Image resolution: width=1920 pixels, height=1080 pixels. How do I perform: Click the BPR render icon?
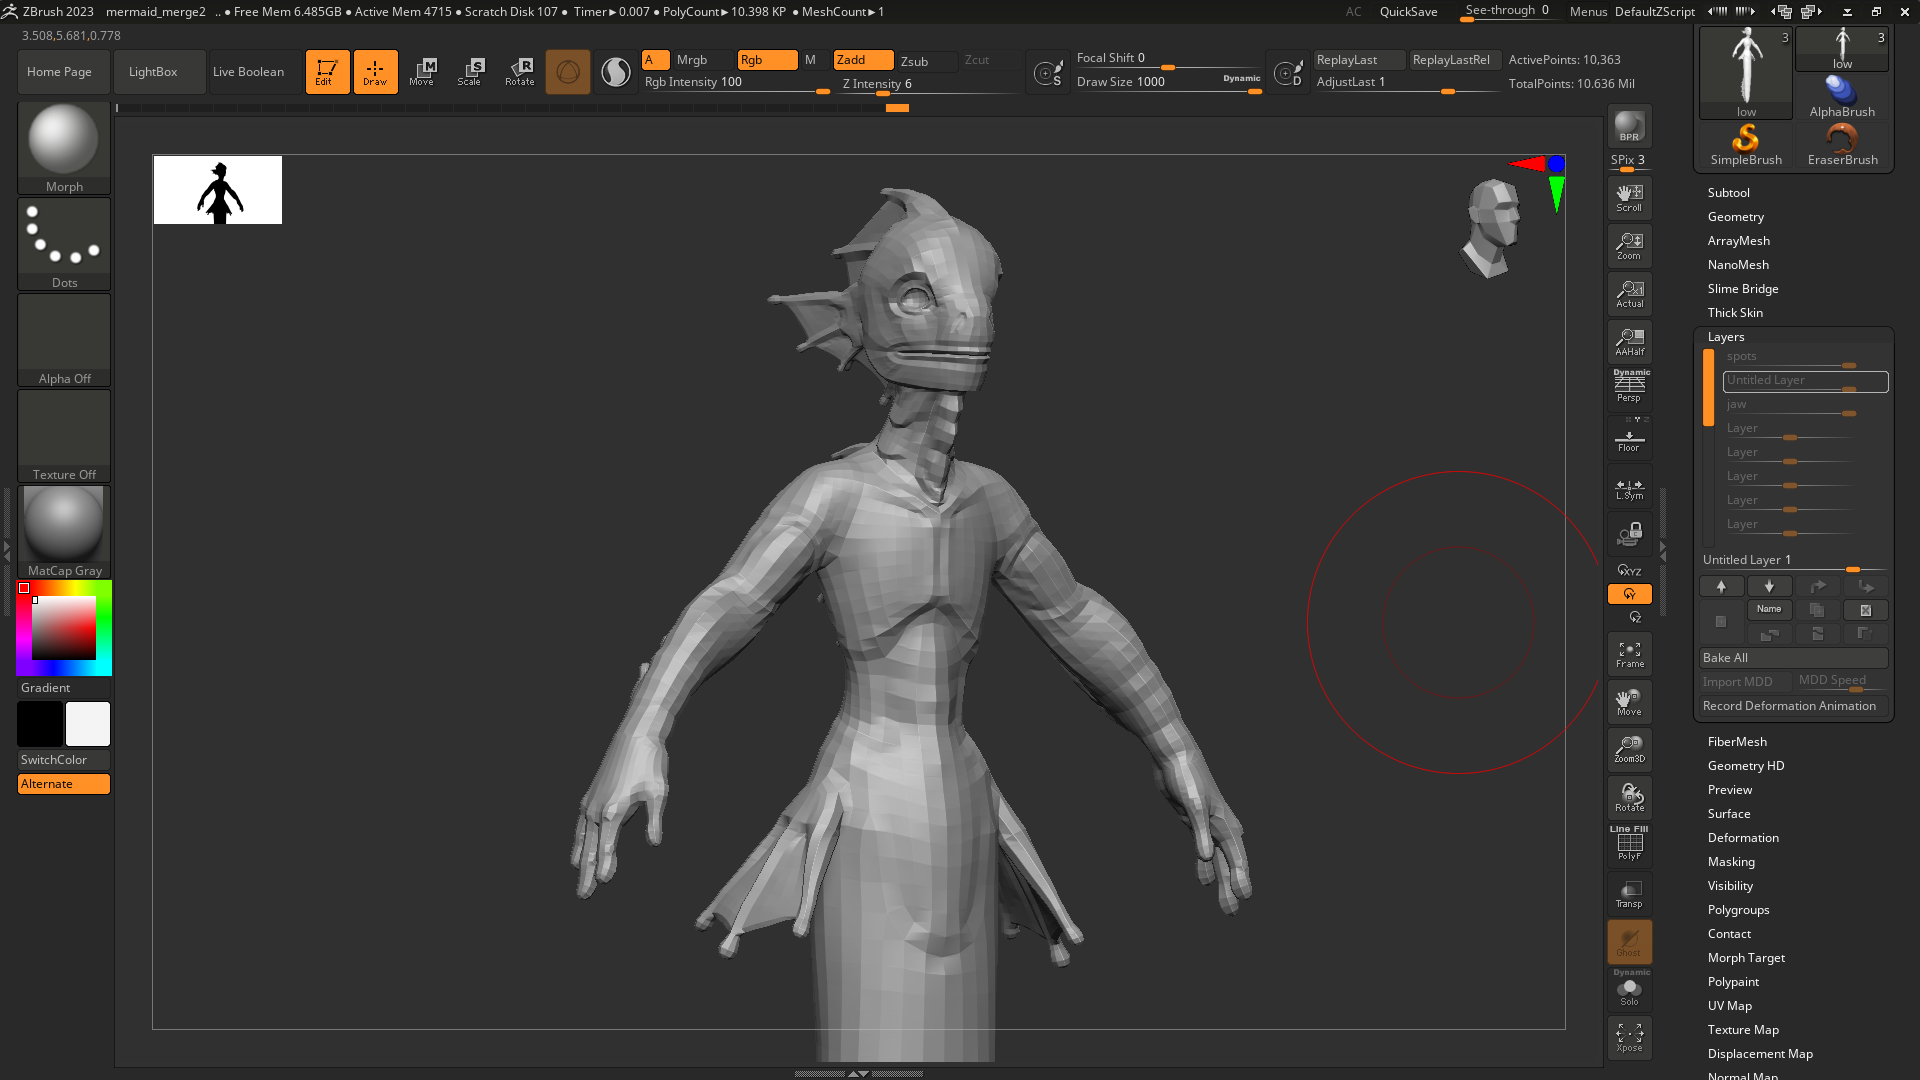coord(1629,127)
